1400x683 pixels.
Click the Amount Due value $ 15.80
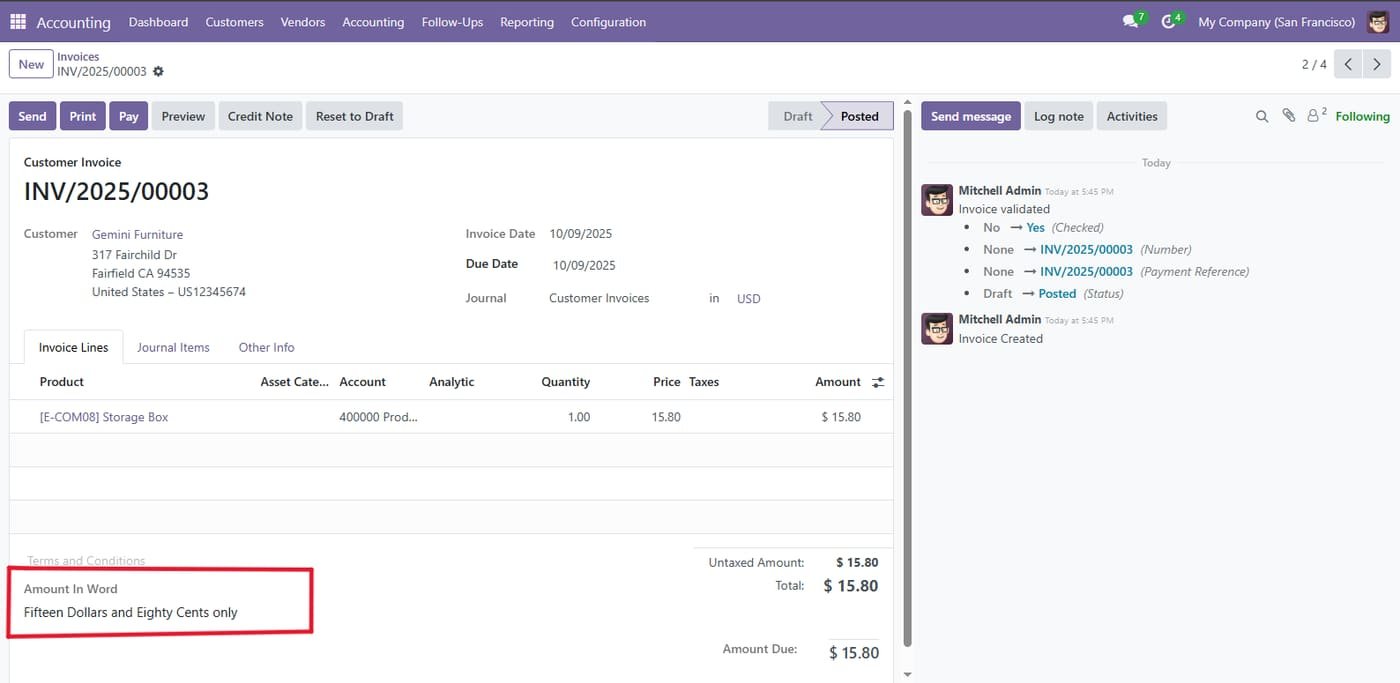tap(854, 653)
